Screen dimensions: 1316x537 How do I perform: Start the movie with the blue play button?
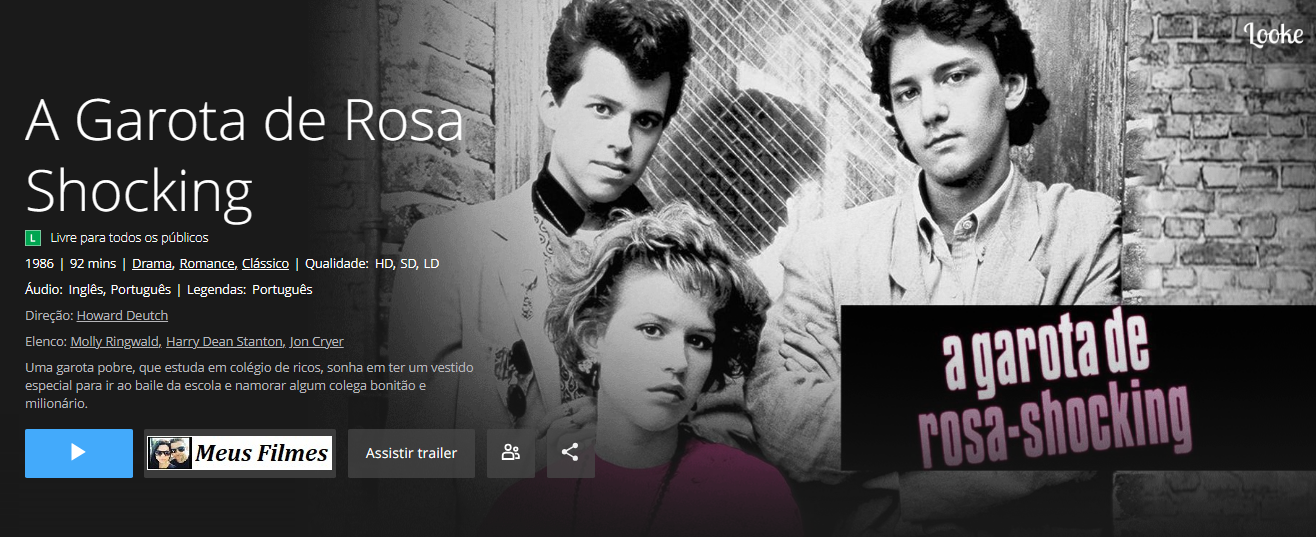click(x=79, y=453)
